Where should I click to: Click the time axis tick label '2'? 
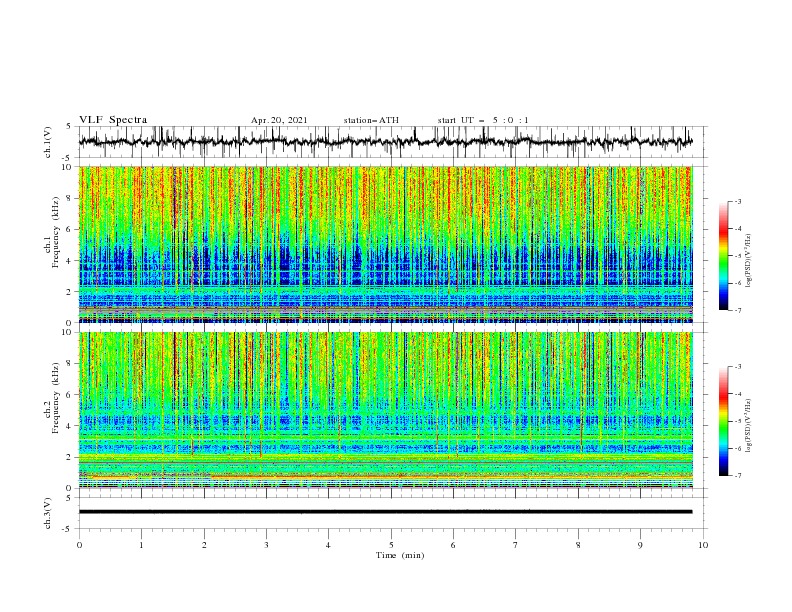click(x=204, y=545)
